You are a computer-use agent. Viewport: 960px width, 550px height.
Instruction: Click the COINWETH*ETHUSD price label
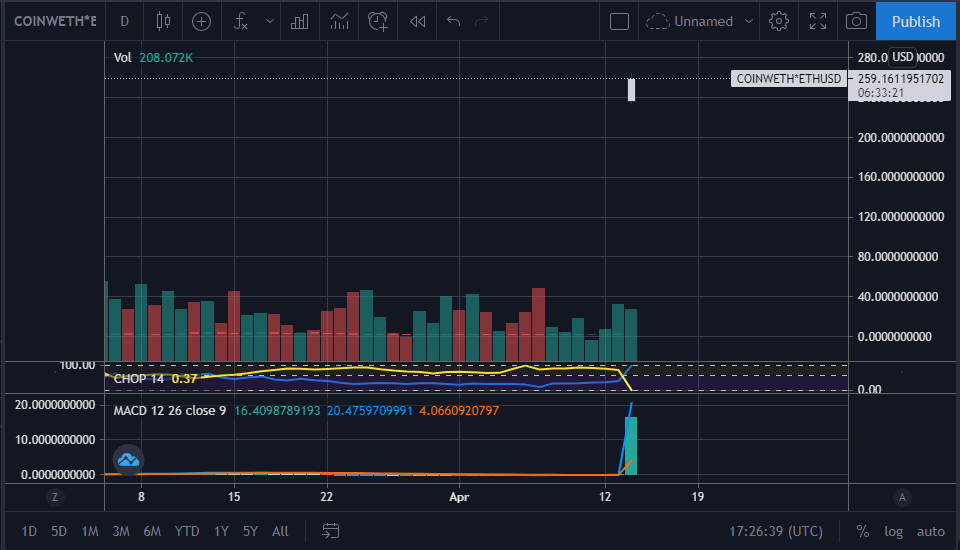(789, 78)
